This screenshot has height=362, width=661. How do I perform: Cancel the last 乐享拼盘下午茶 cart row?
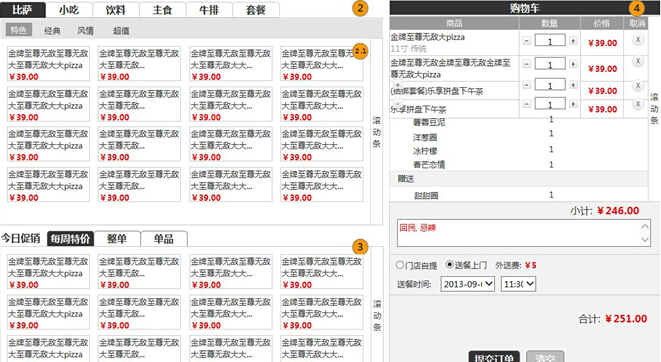click(638, 104)
